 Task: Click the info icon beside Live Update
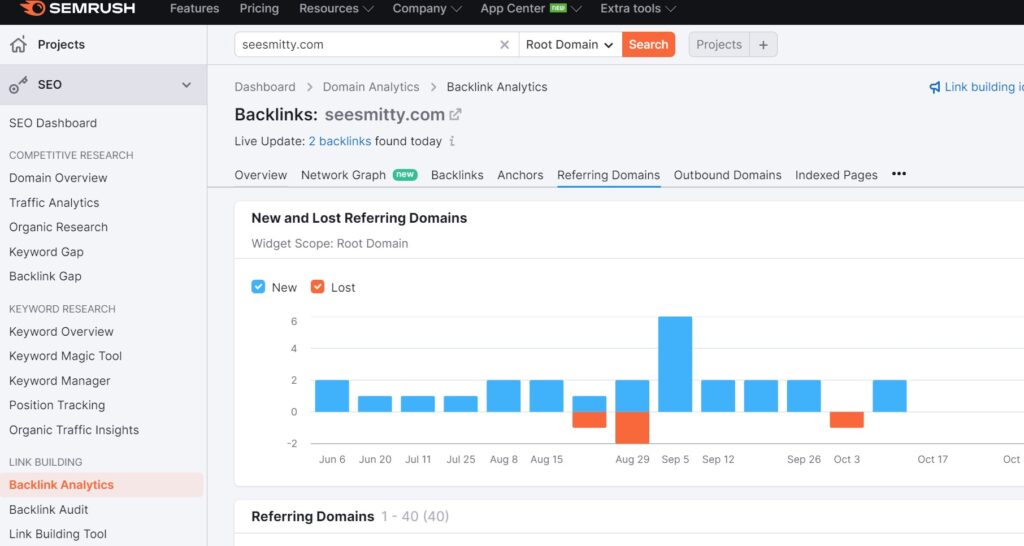point(452,141)
